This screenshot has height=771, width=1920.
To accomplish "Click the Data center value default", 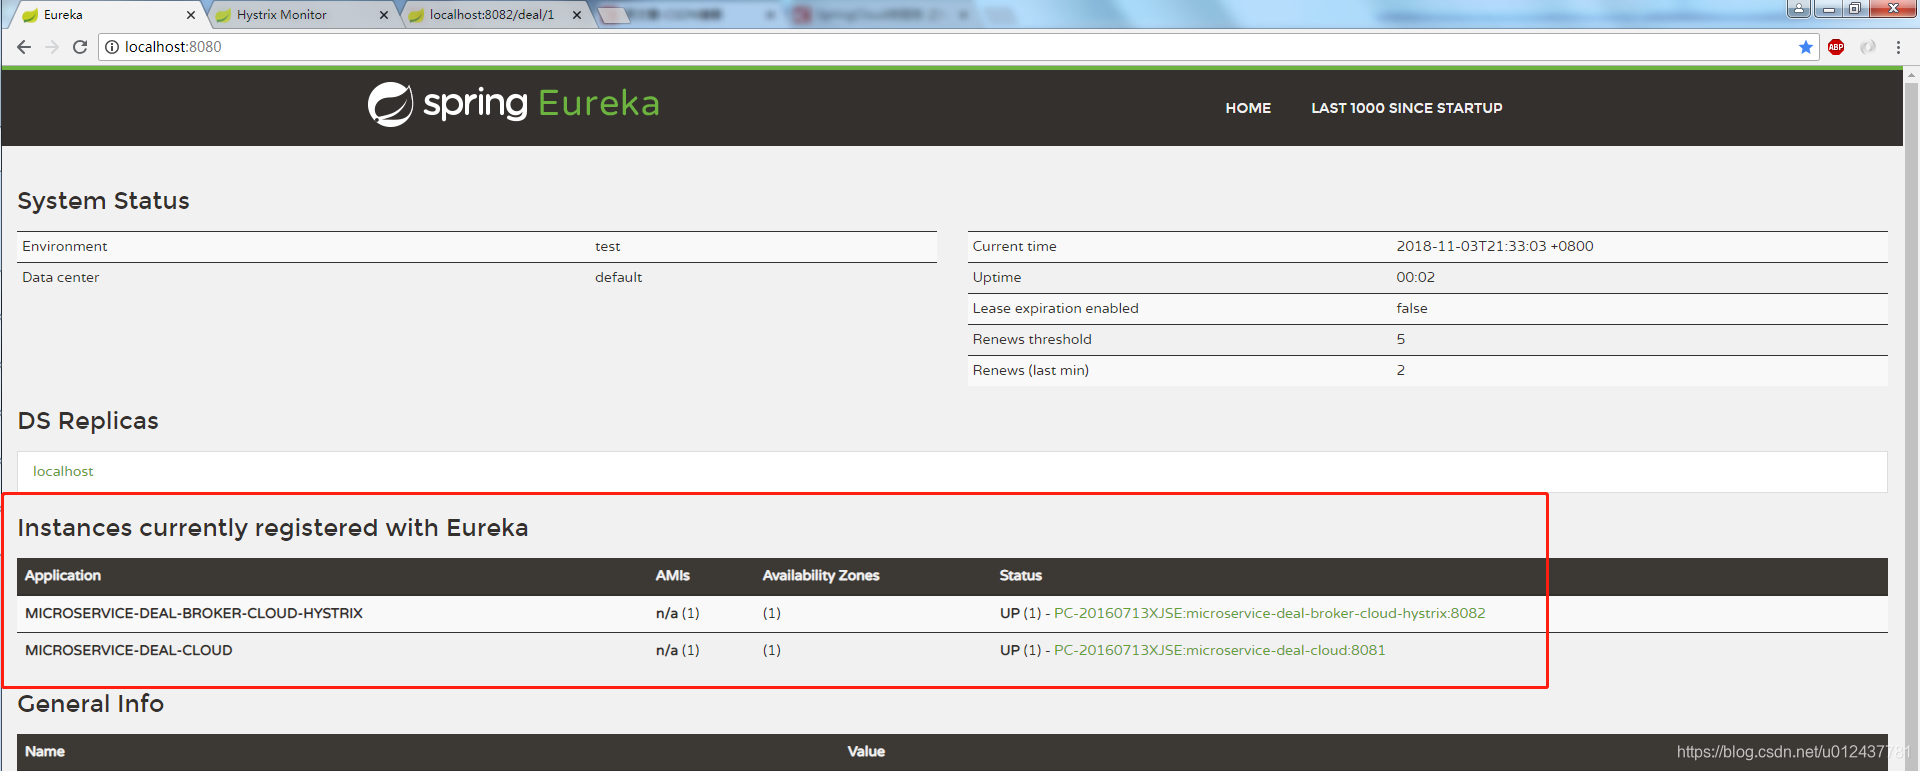I will pyautogui.click(x=619, y=277).
